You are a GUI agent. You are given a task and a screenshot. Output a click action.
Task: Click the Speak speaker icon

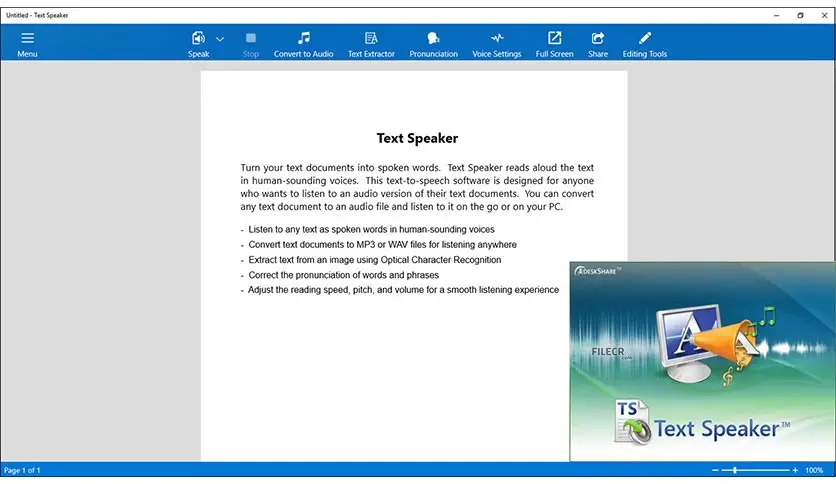click(198, 38)
